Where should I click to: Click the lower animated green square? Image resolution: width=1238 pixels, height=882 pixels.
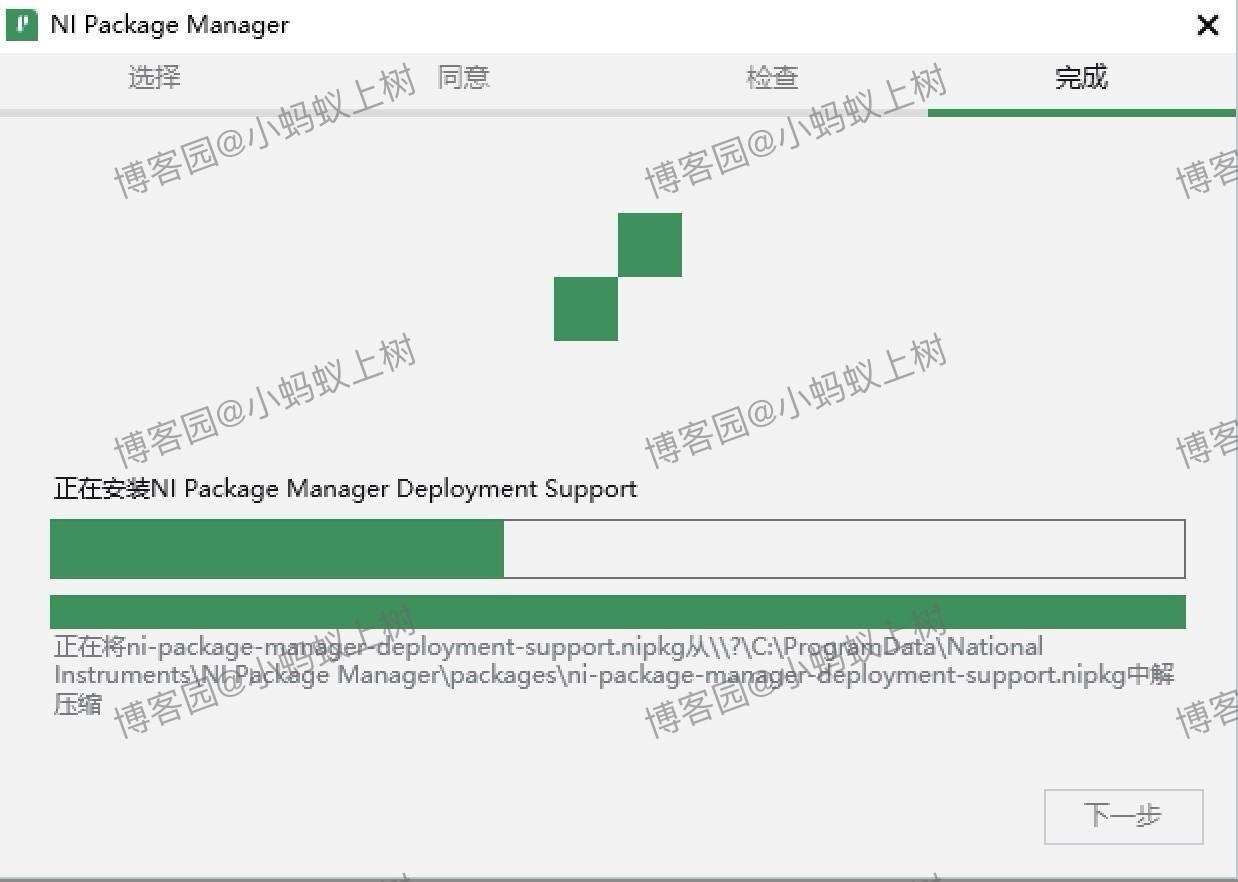click(x=585, y=310)
